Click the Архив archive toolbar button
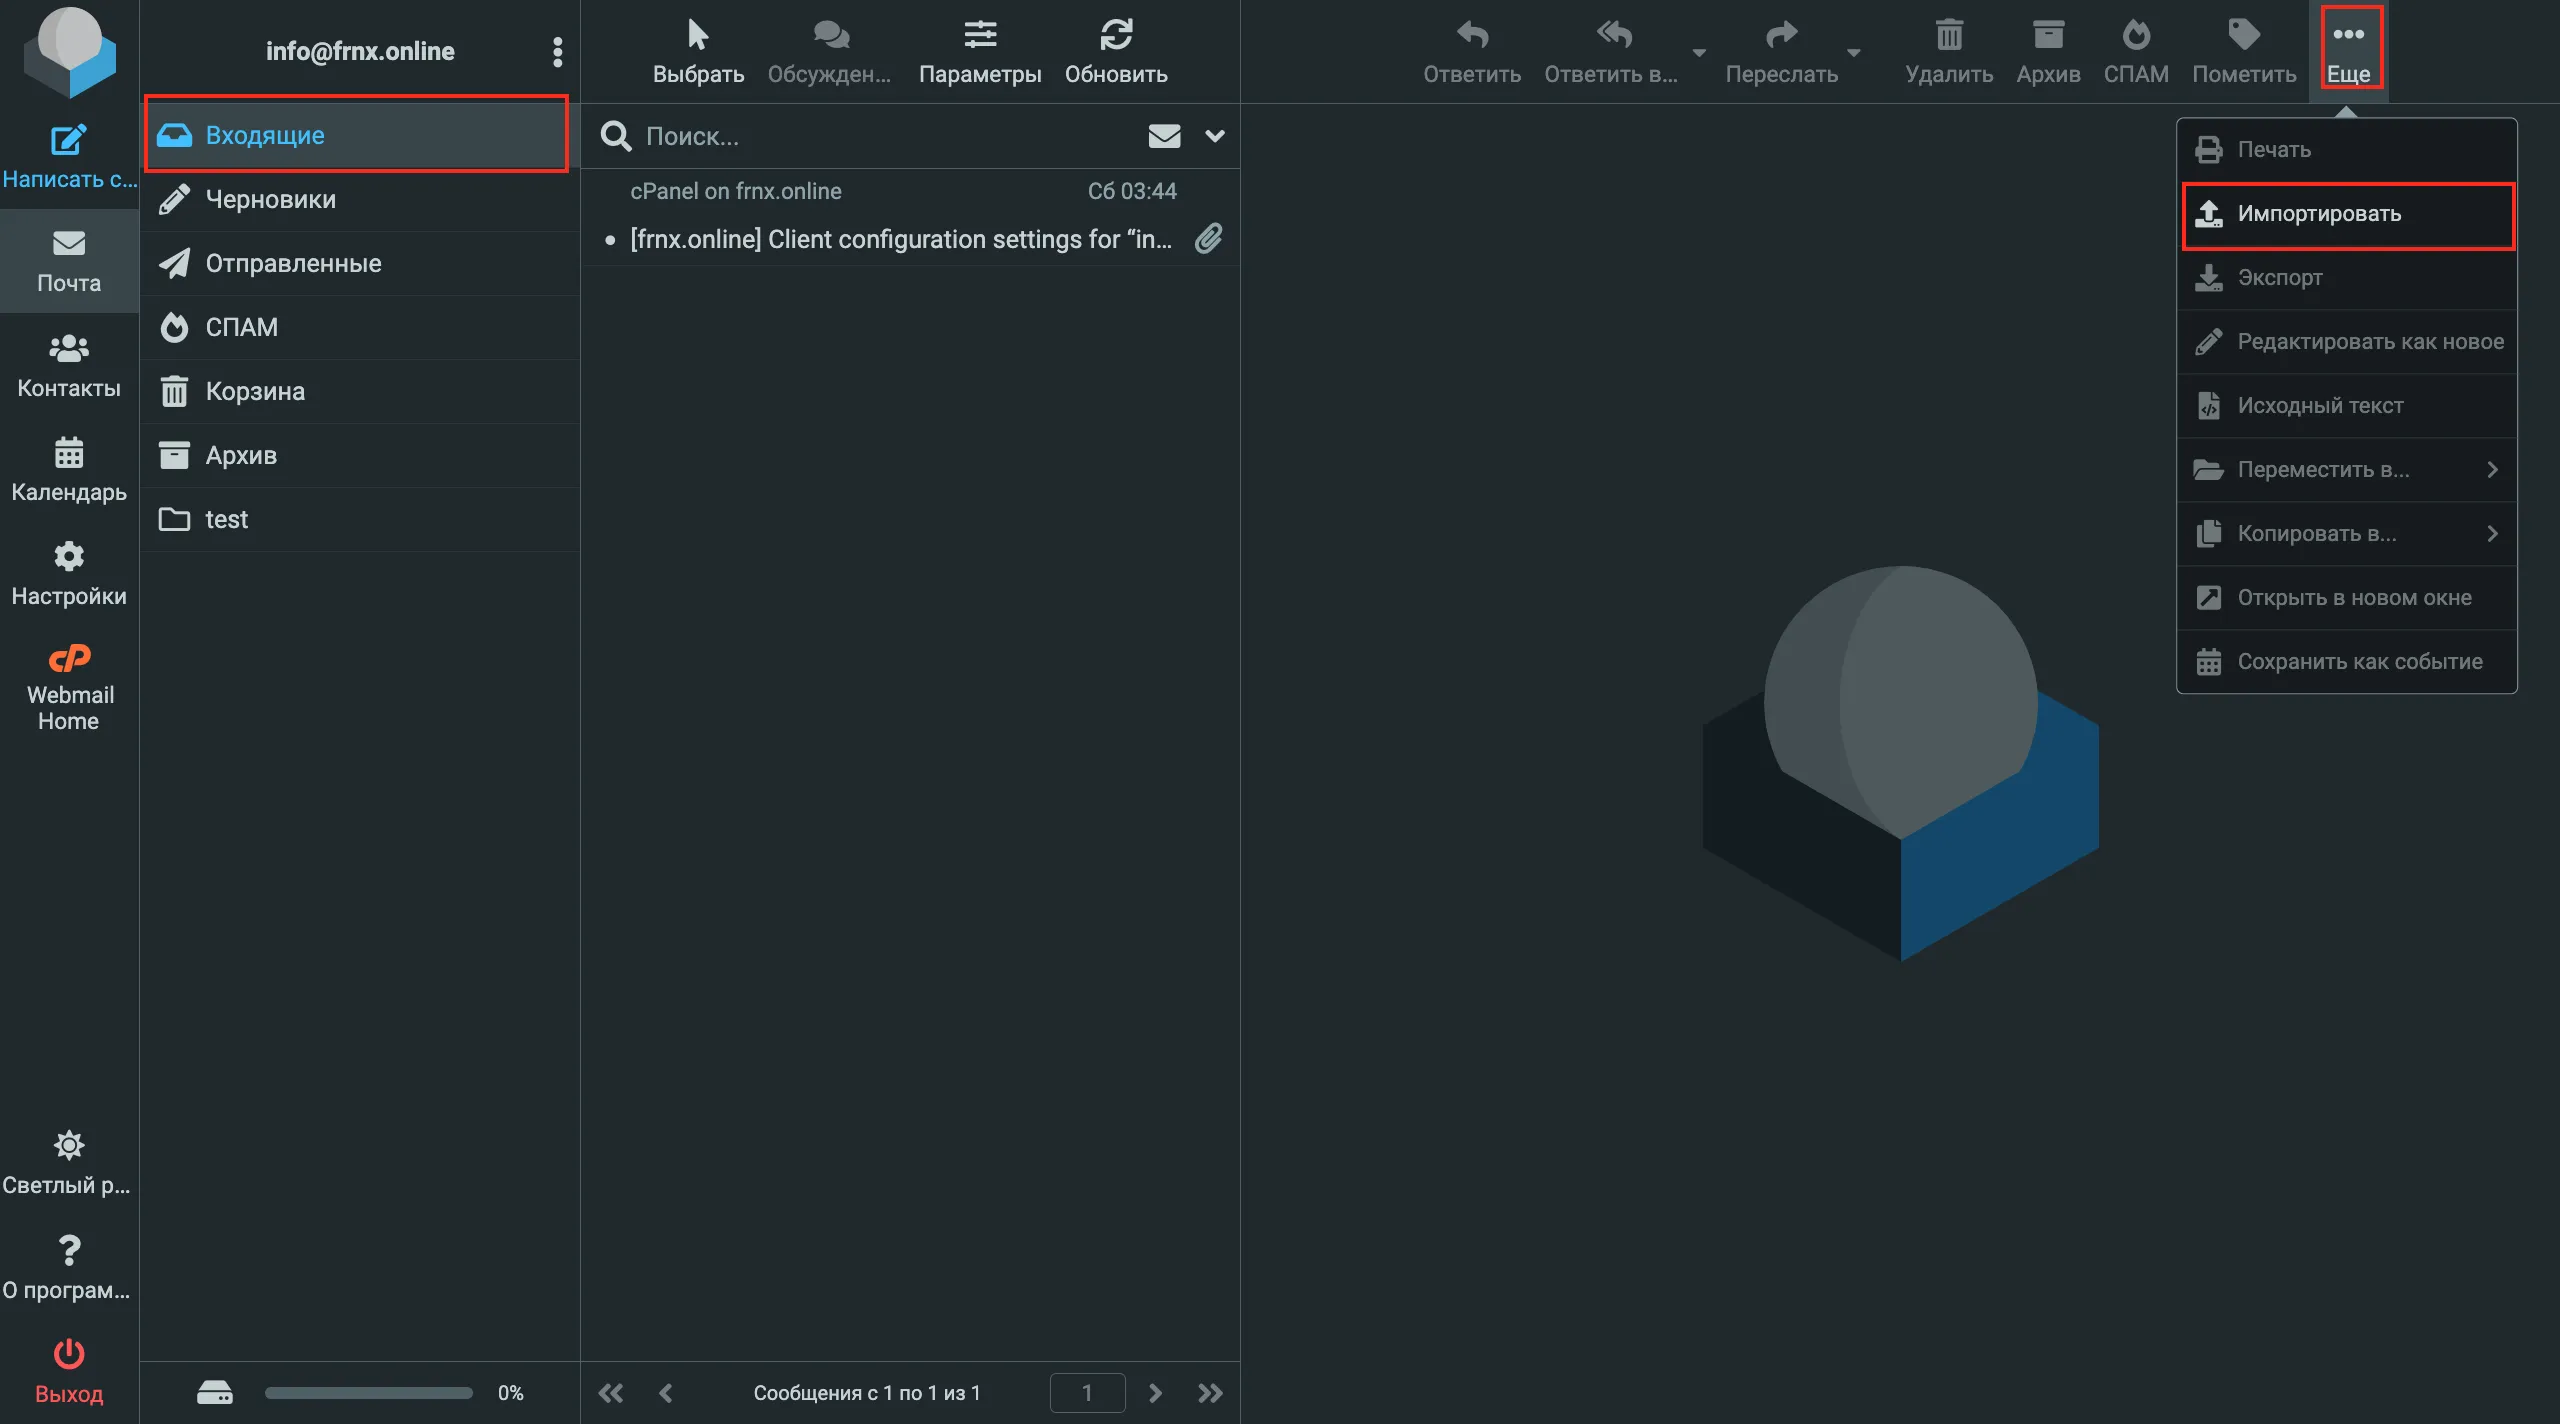The image size is (2560, 1424). [x=2048, y=51]
